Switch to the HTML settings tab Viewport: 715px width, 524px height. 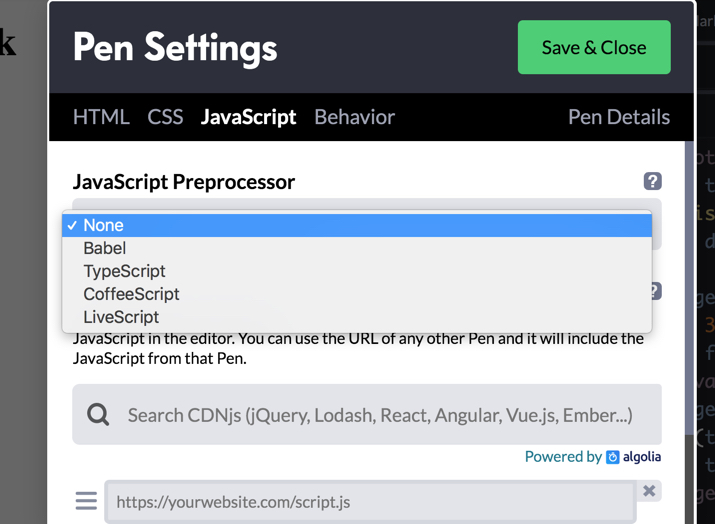[101, 117]
